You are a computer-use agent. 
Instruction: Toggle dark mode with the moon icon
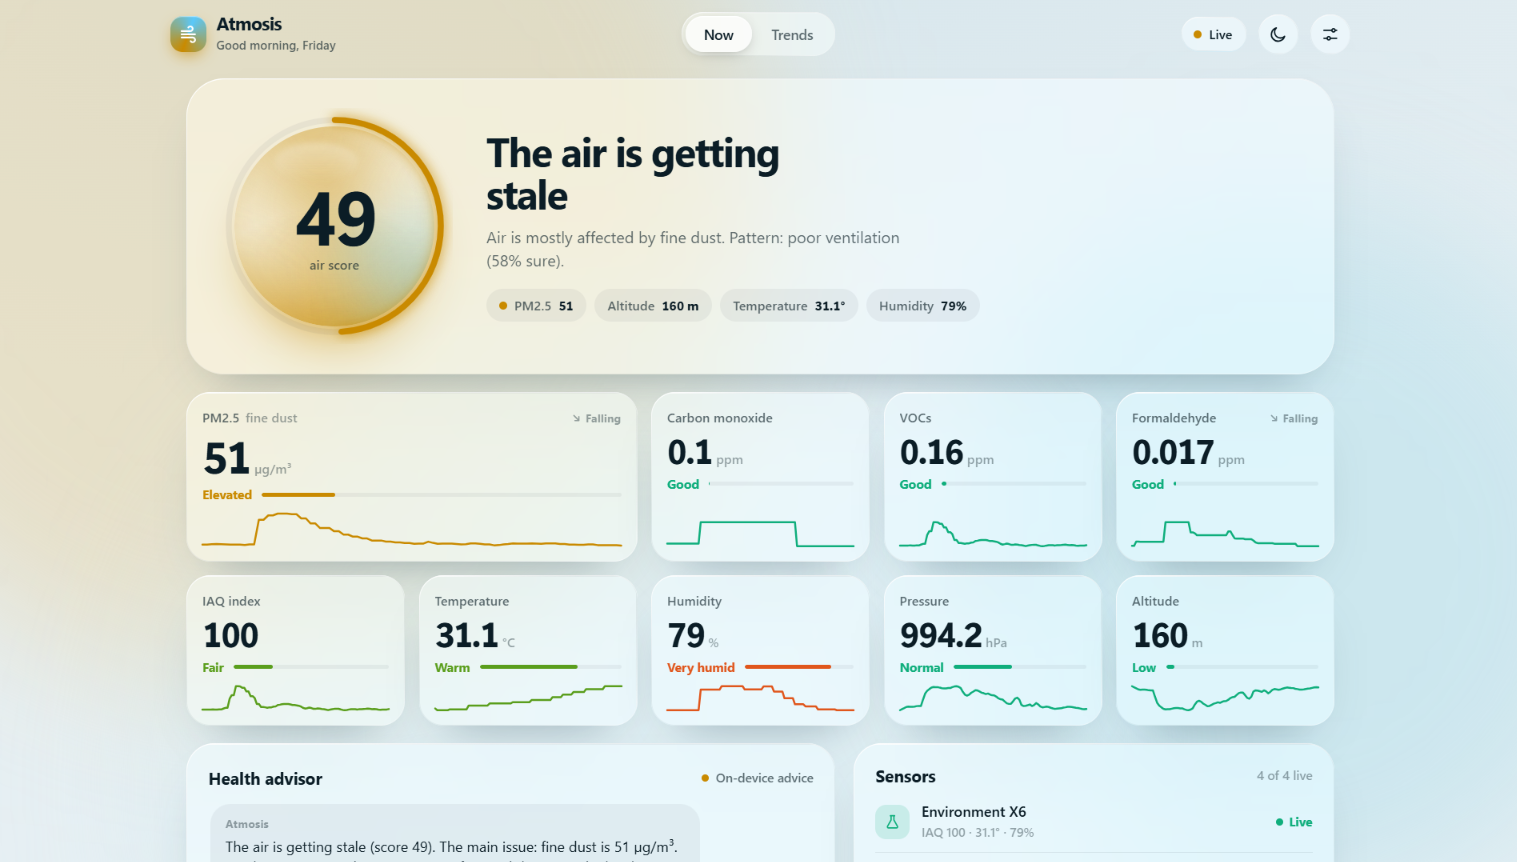1278,34
